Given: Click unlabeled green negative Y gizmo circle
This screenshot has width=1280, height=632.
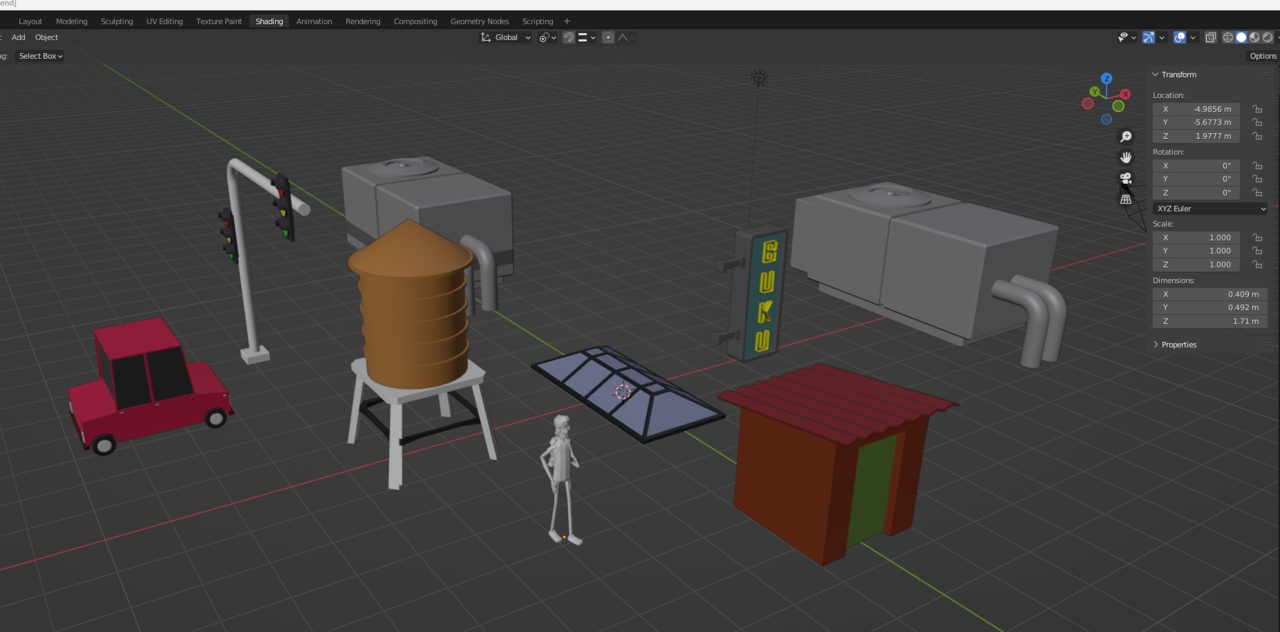Looking at the screenshot, I should tap(1118, 106).
